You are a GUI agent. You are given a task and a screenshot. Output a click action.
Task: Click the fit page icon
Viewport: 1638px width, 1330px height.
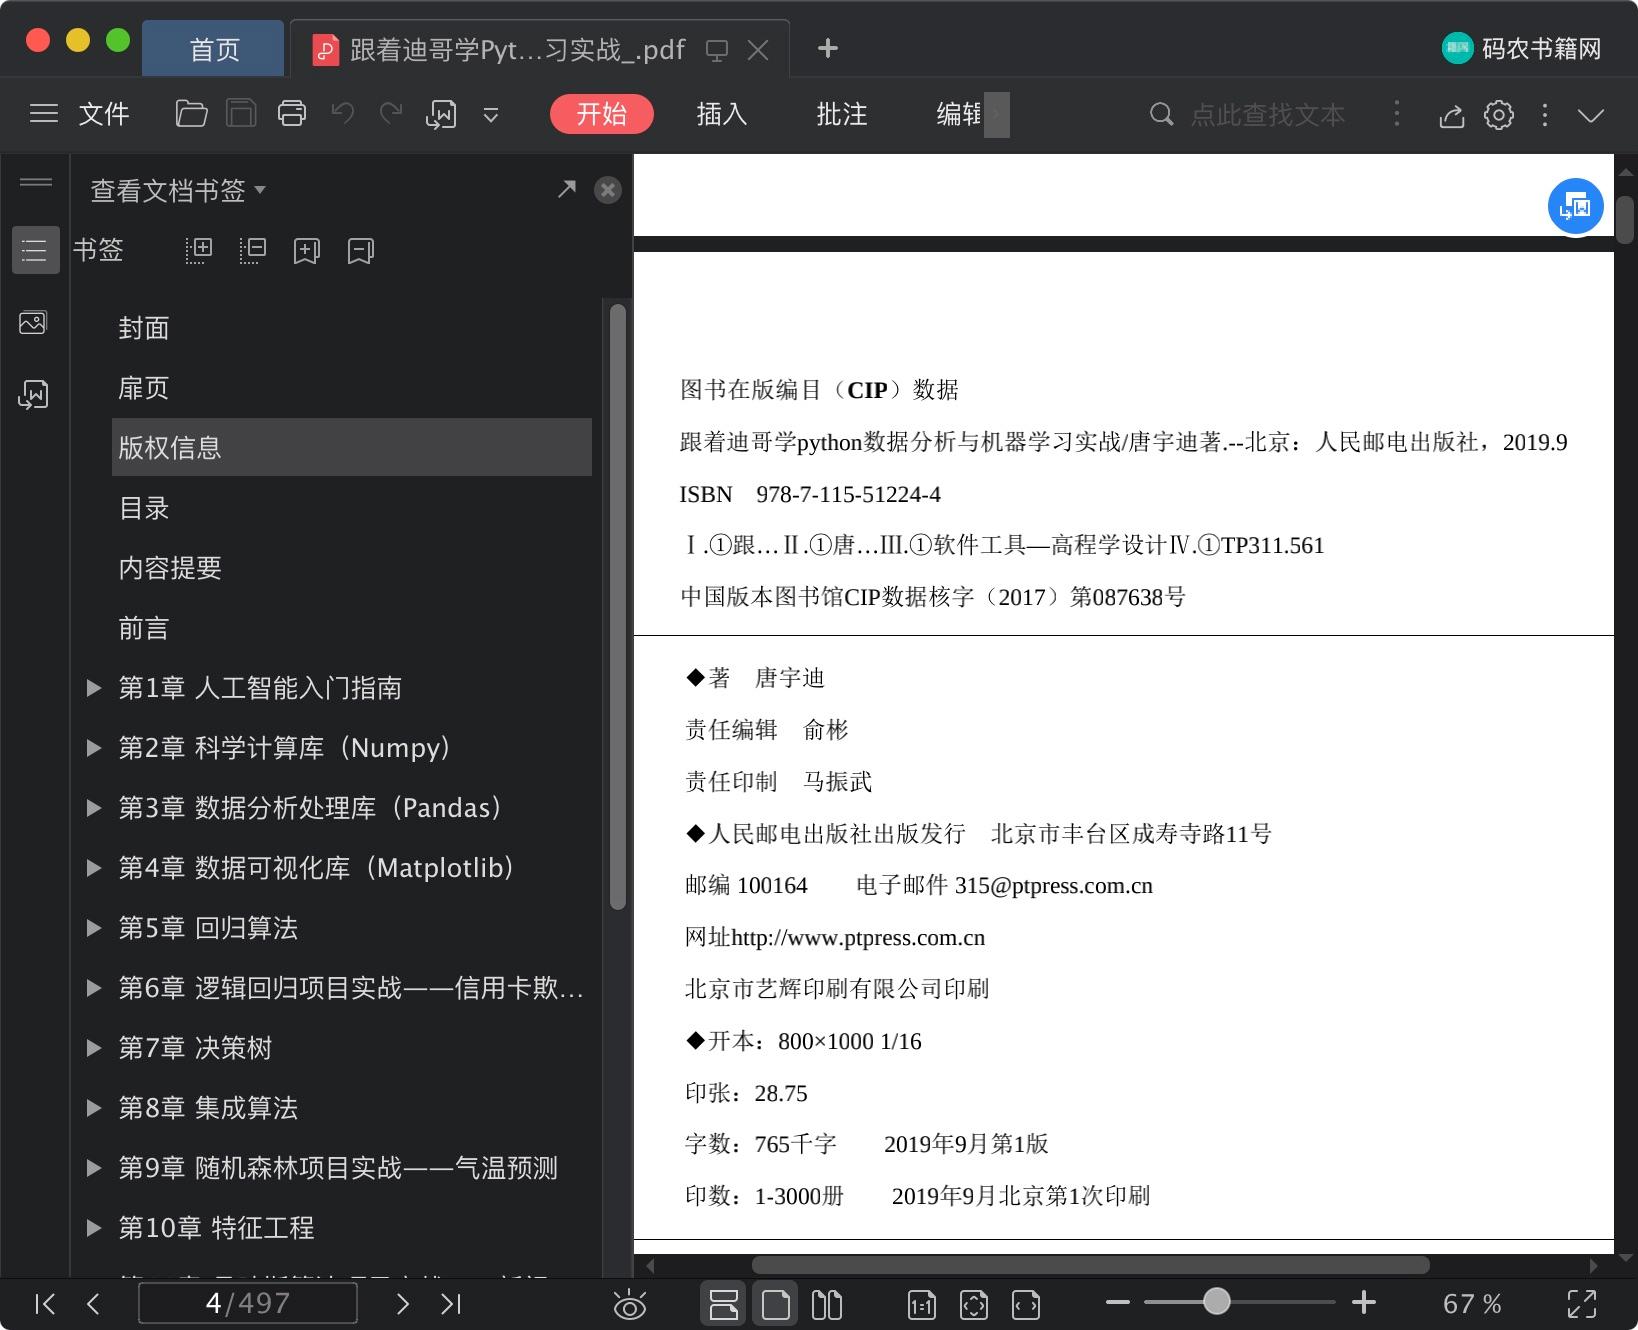pyautogui.click(x=973, y=1304)
